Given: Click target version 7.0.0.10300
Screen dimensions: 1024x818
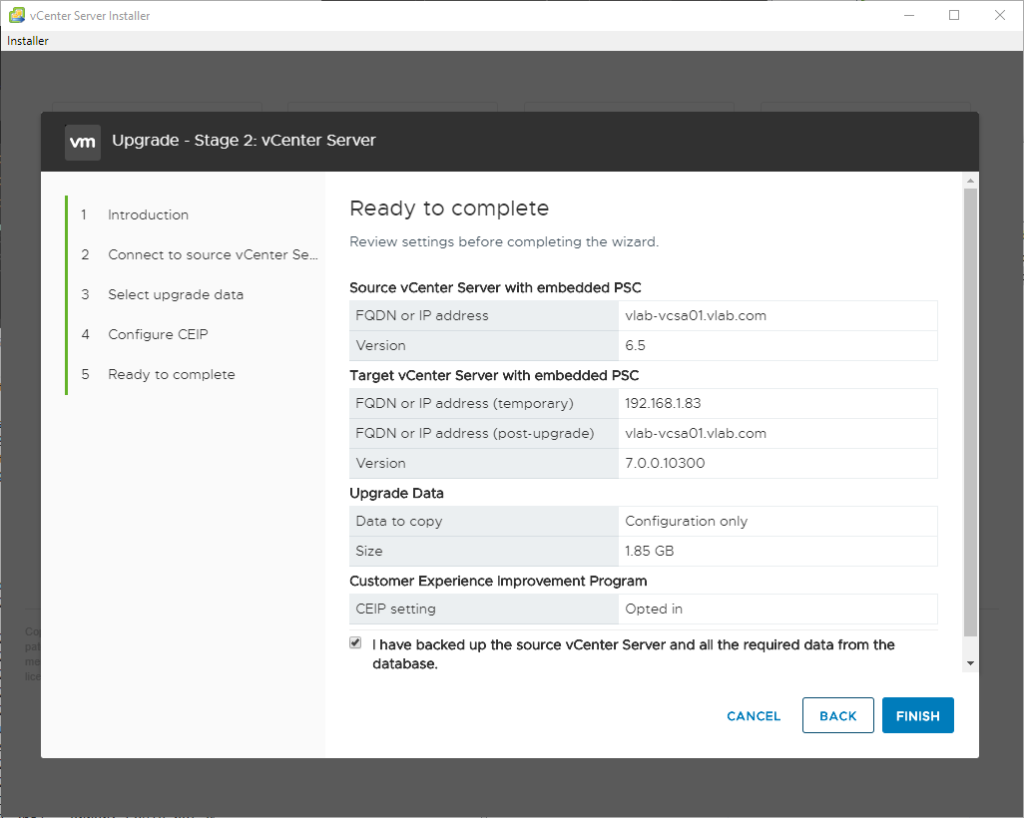Looking at the screenshot, I should click(x=665, y=463).
